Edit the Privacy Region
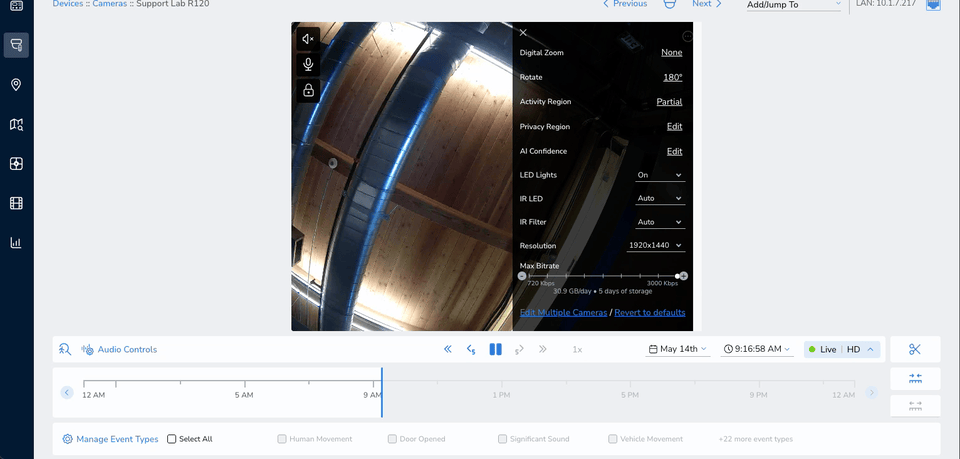 [x=675, y=127]
